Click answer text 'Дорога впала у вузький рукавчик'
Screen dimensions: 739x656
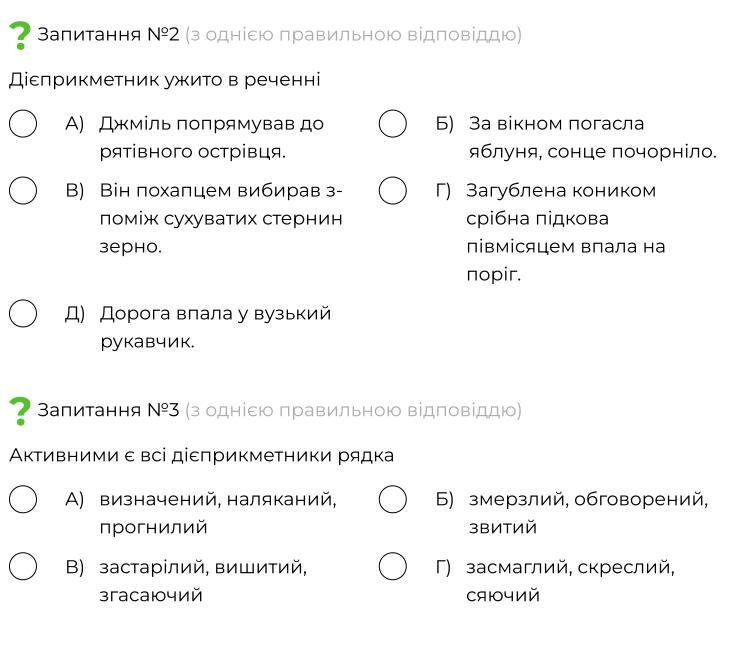click(215, 327)
